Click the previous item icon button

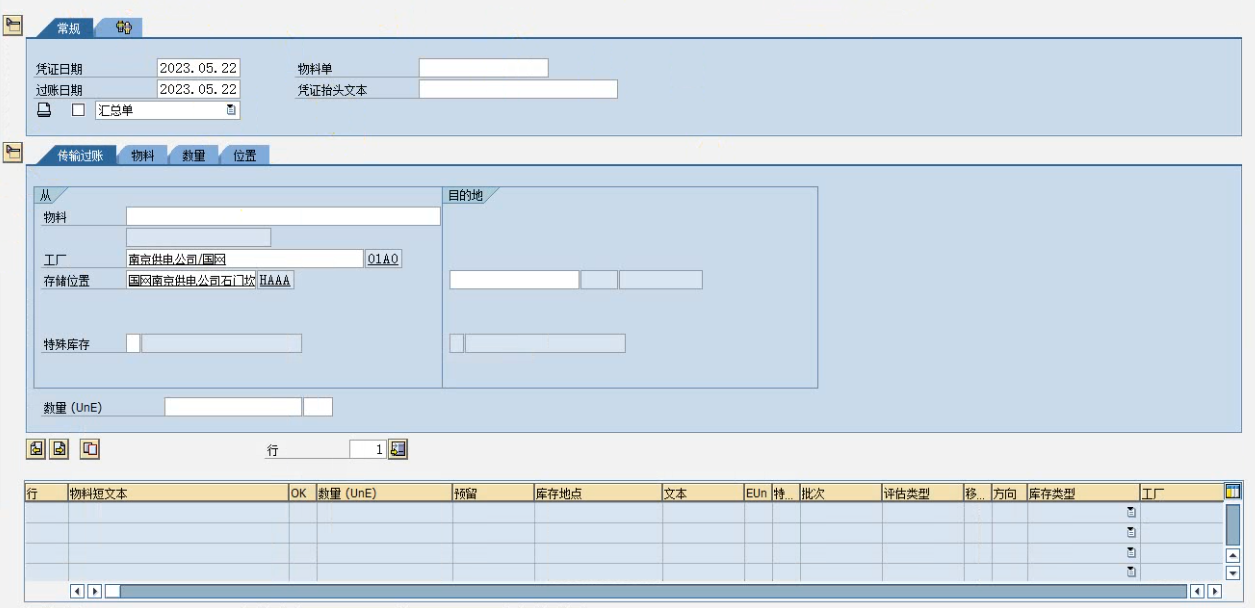coord(36,449)
